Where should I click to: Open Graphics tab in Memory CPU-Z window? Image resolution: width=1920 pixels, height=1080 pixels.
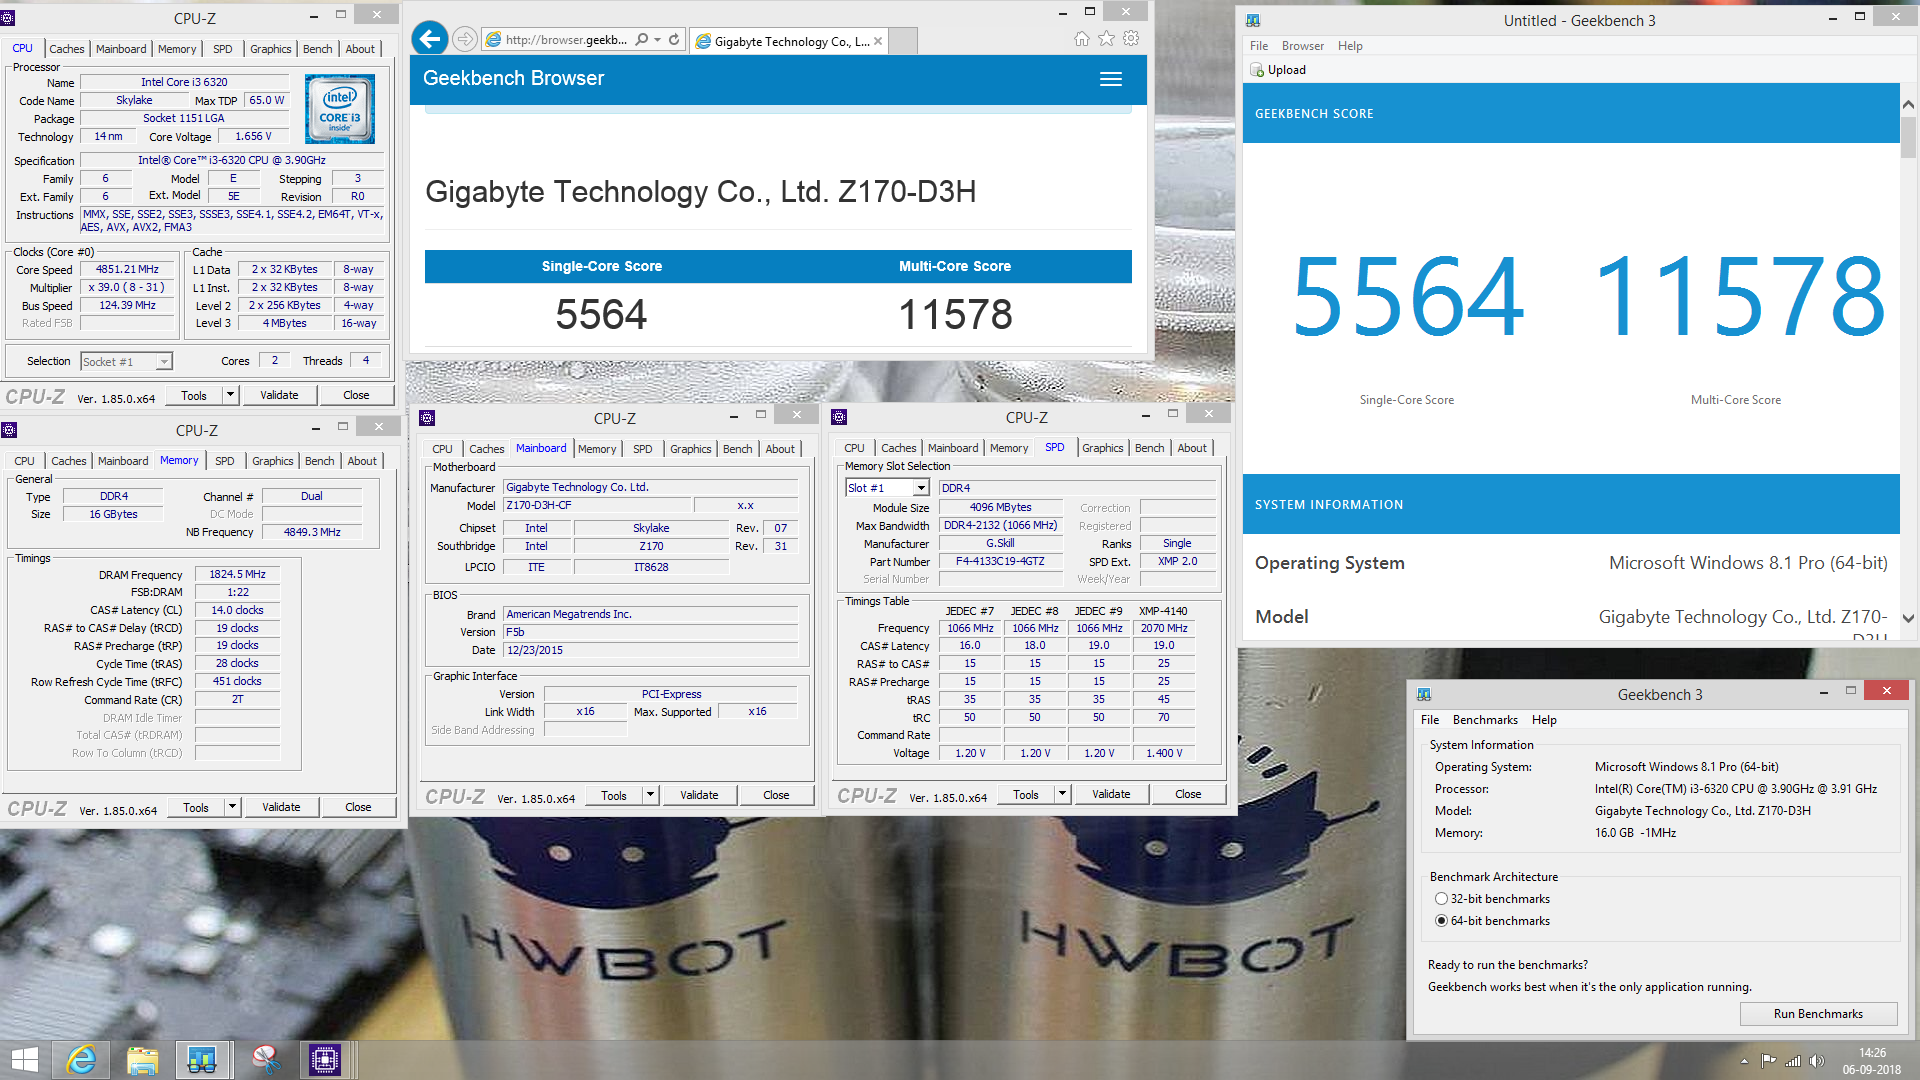[272, 461]
